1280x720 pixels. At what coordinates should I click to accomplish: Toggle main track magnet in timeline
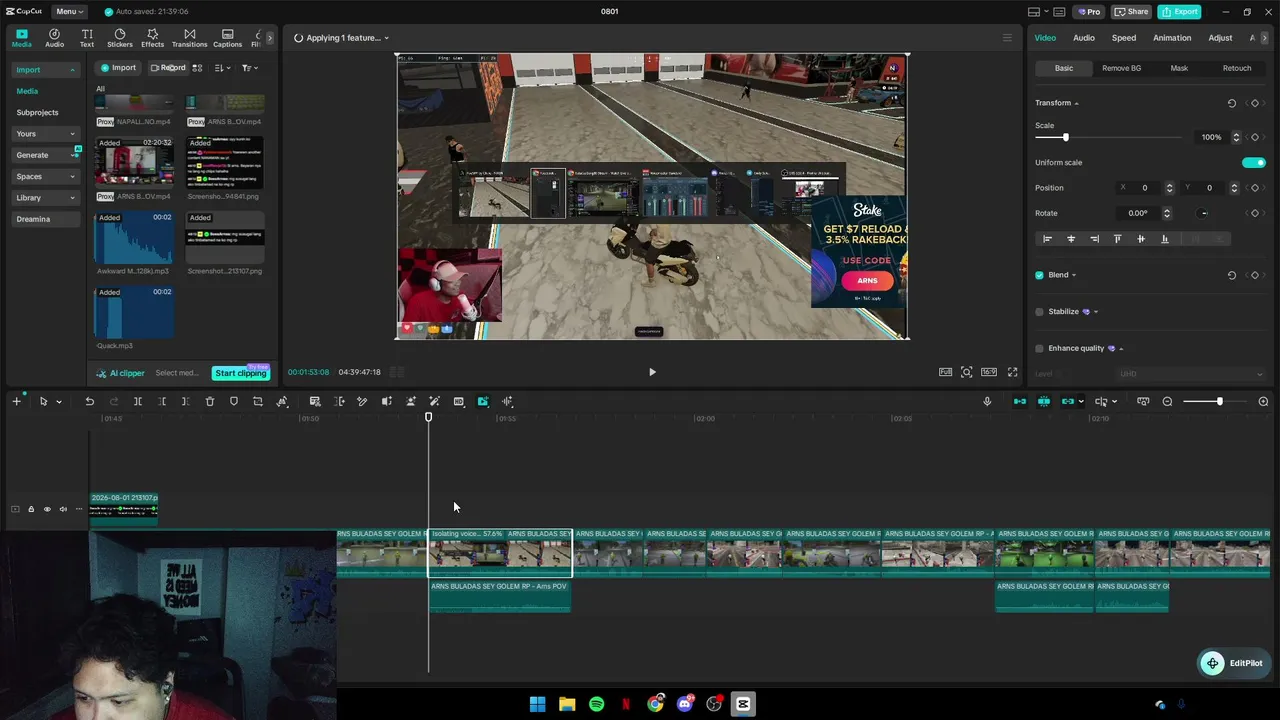[x=1019, y=401]
